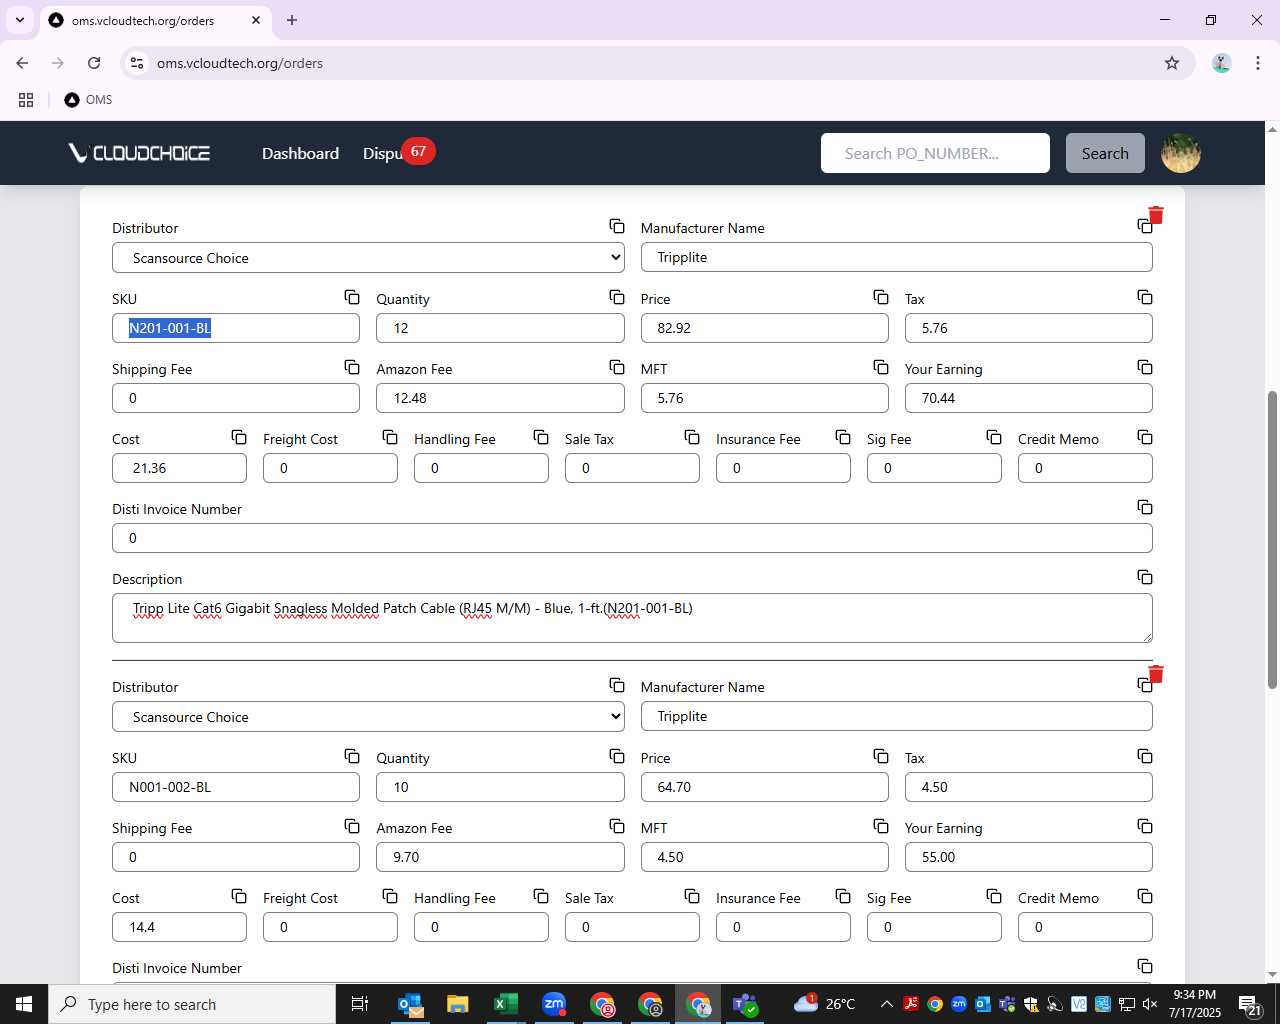Copy cost 21.36 value
1280x1024 pixels.
click(239, 437)
